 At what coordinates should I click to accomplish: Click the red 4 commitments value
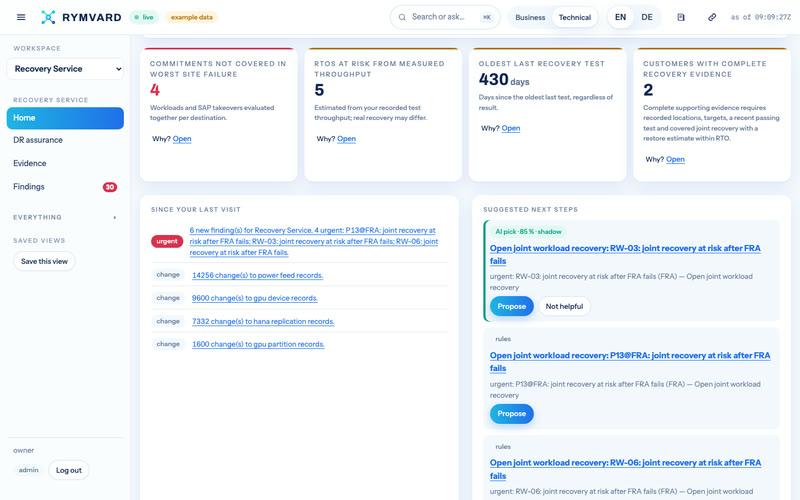pos(155,90)
